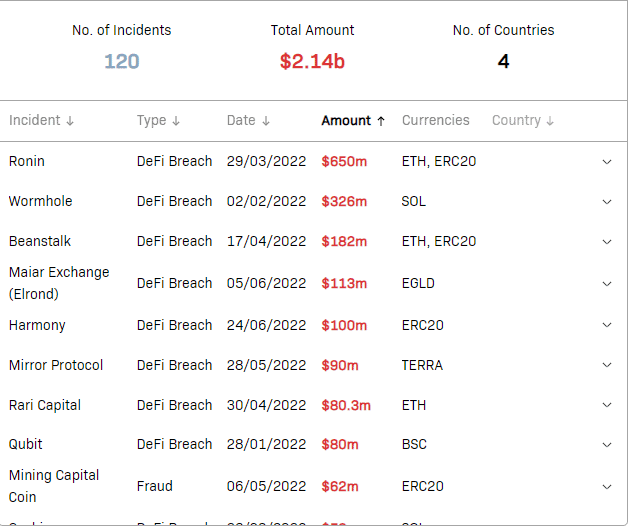
Task: Expand the Mining Capital Coin chevron
Action: click(607, 486)
